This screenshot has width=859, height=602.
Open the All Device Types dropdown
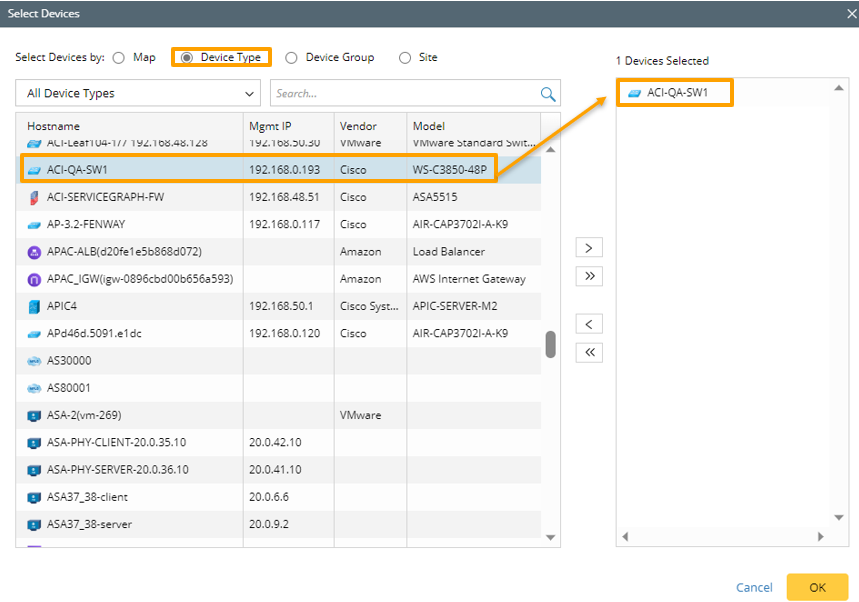point(138,94)
